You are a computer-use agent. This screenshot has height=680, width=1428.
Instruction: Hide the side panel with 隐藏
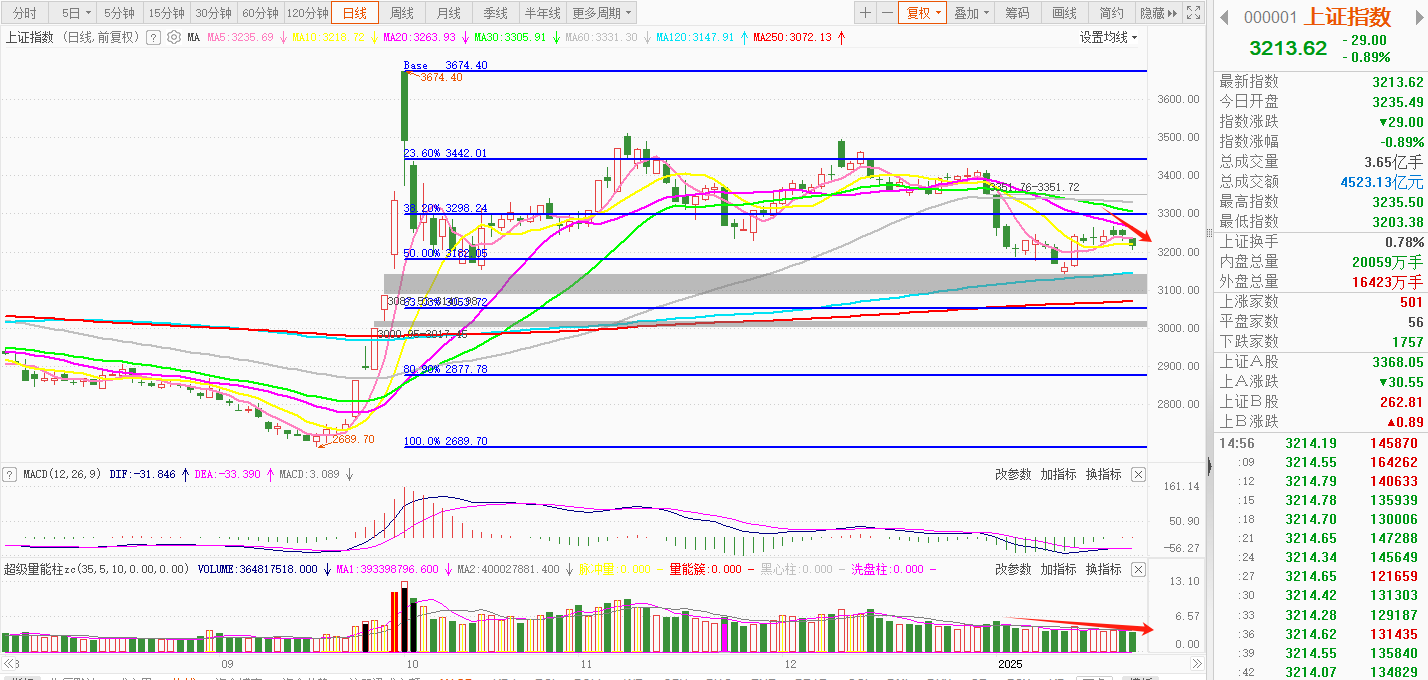(1157, 13)
